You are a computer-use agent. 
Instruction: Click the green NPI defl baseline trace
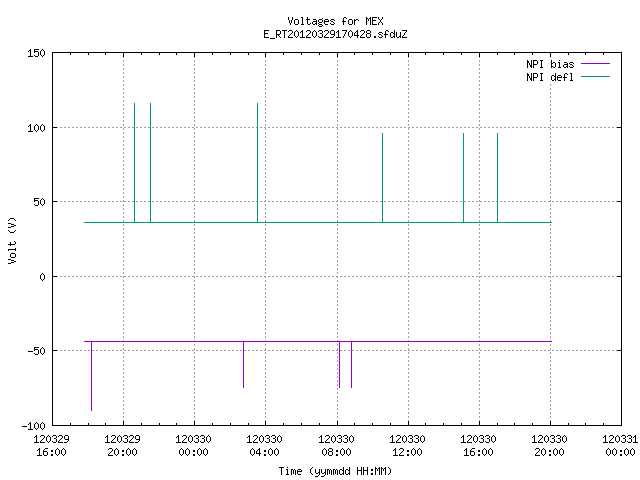(x=318, y=222)
